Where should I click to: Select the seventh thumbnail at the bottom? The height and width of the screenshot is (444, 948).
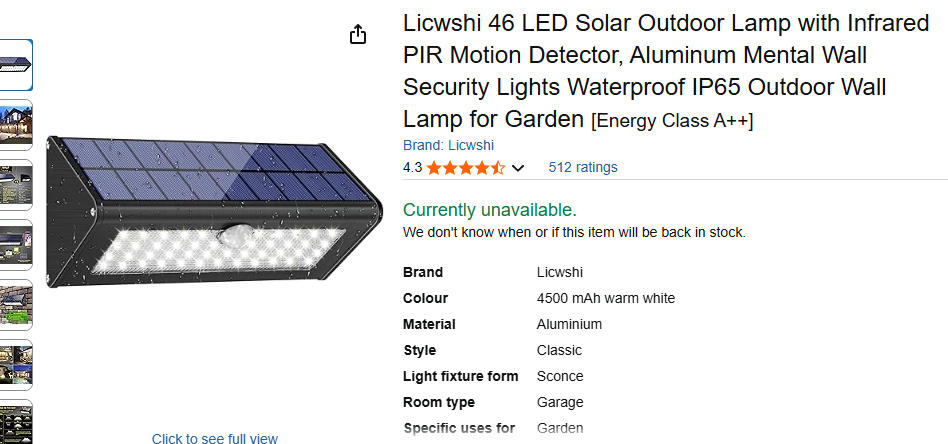pos(16,422)
